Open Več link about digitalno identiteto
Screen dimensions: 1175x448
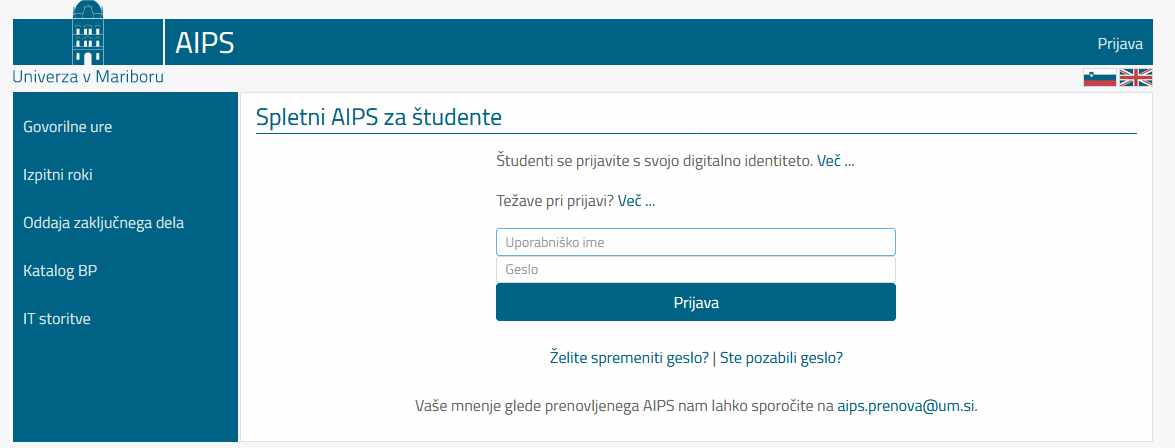pos(836,160)
